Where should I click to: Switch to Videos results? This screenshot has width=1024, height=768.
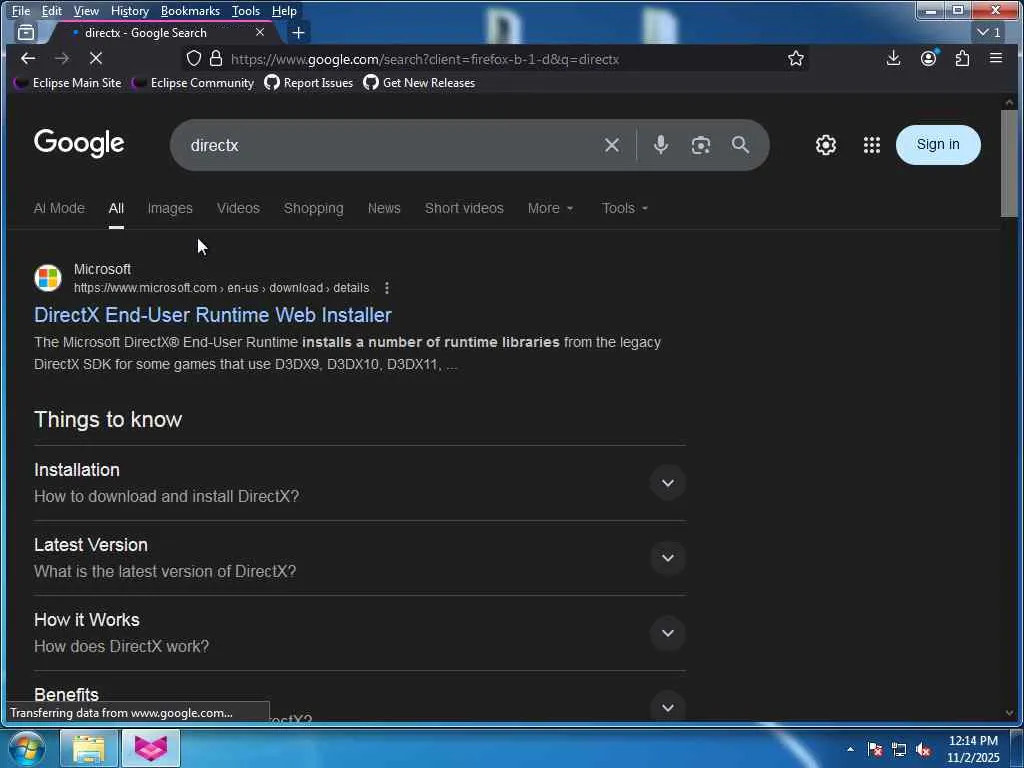238,208
